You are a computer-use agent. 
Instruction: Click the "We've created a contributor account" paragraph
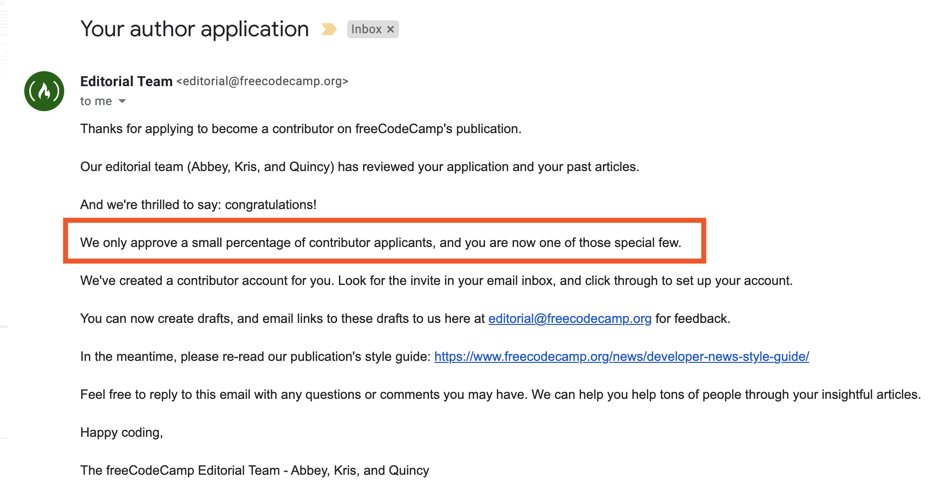pos(436,281)
